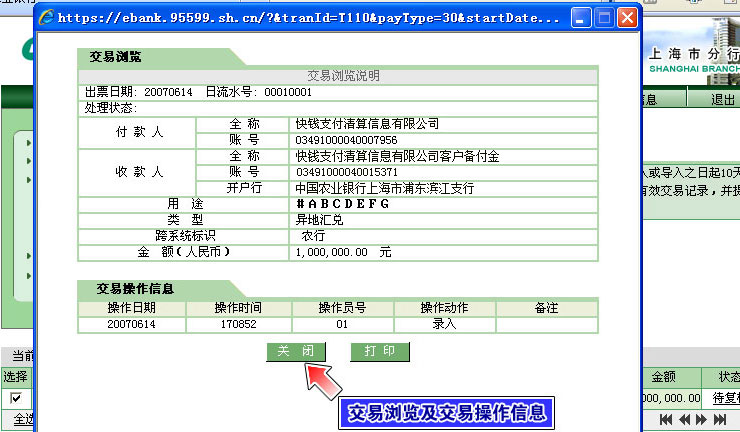Screen dimensions: 740x432
Task: Go to previous page in background pager
Action: [684, 419]
